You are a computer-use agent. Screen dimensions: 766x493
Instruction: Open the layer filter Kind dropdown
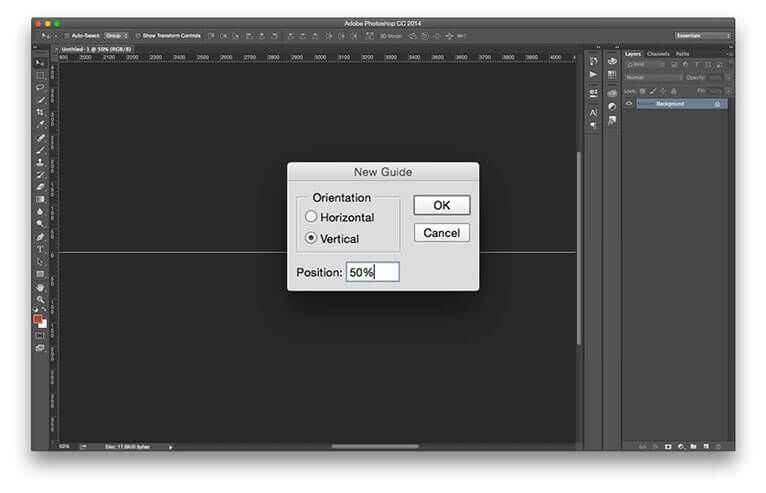click(x=645, y=64)
